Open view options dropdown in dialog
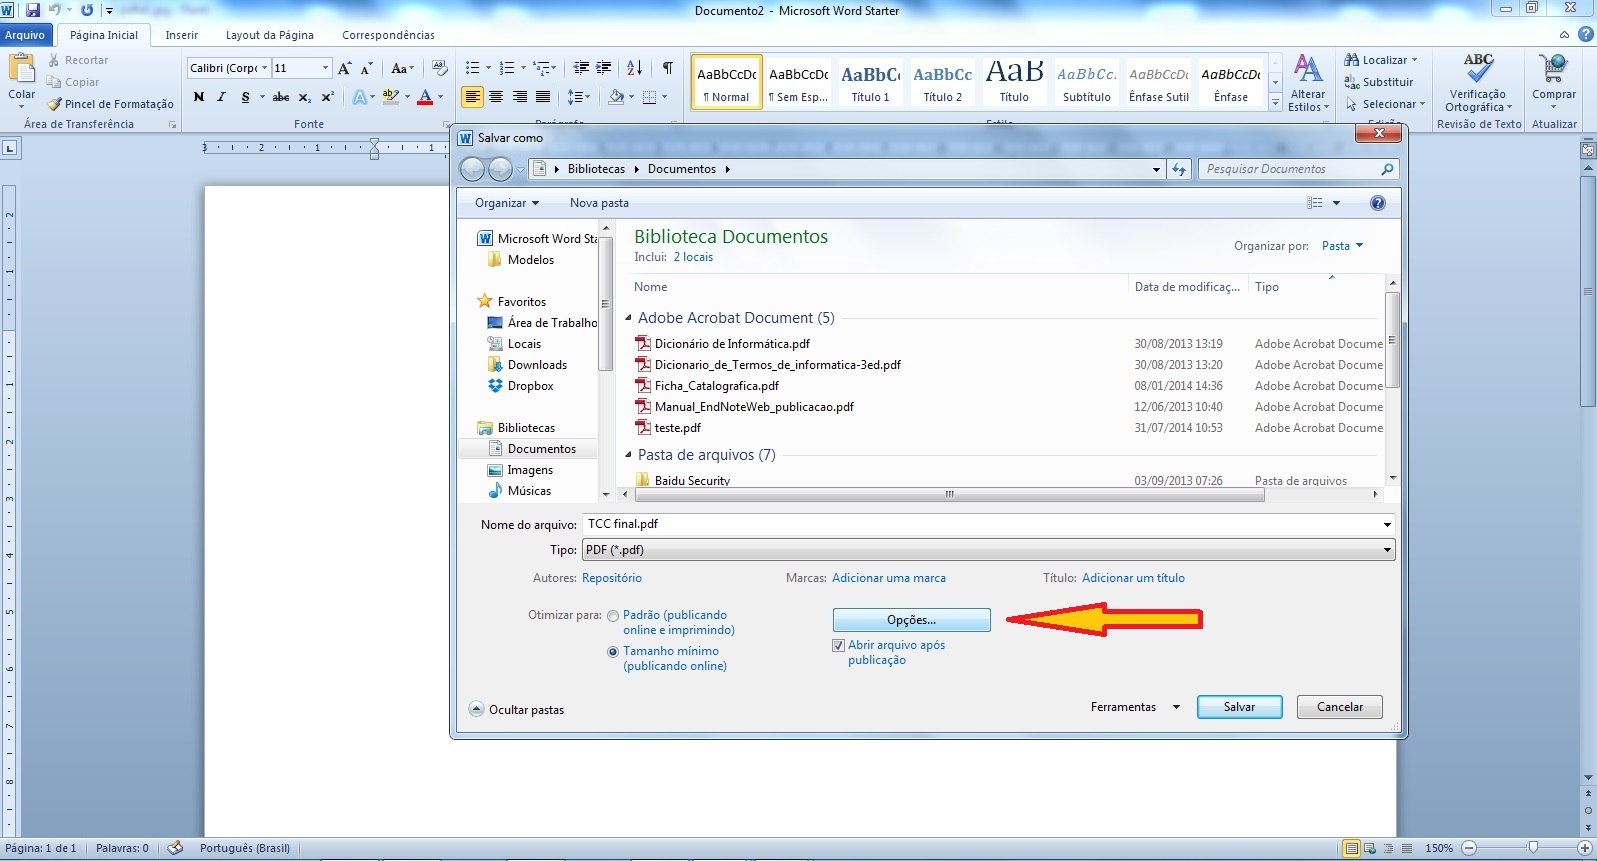 click(1336, 203)
